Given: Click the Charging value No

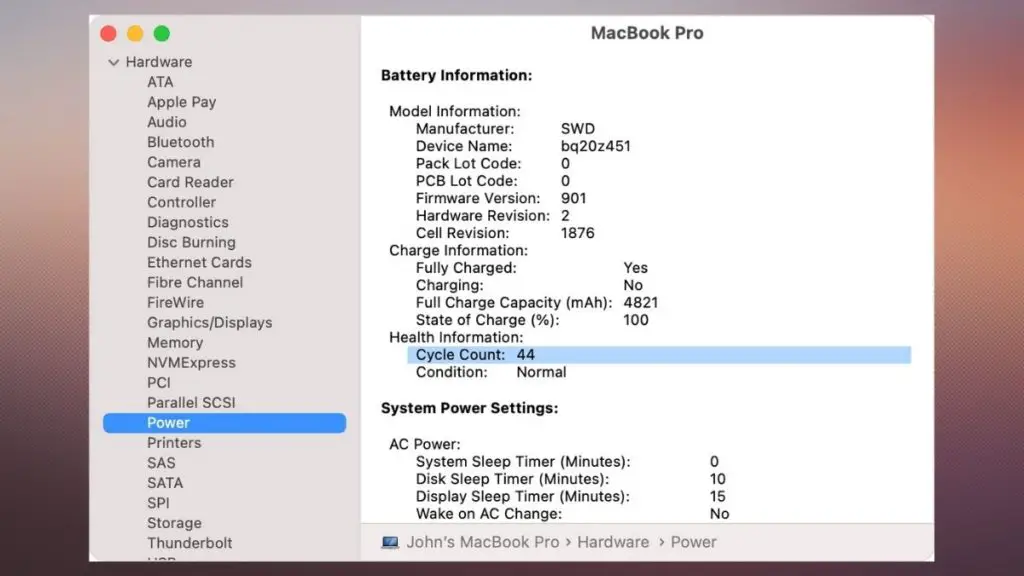Looking at the screenshot, I should (633, 285).
